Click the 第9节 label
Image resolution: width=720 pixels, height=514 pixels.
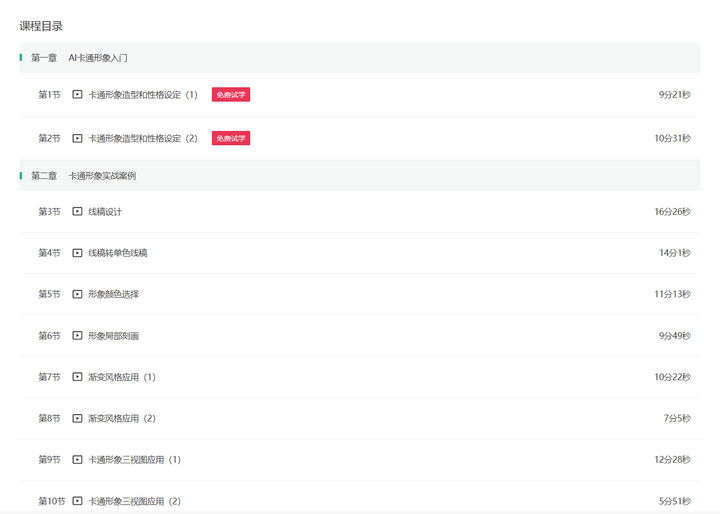(x=49, y=460)
